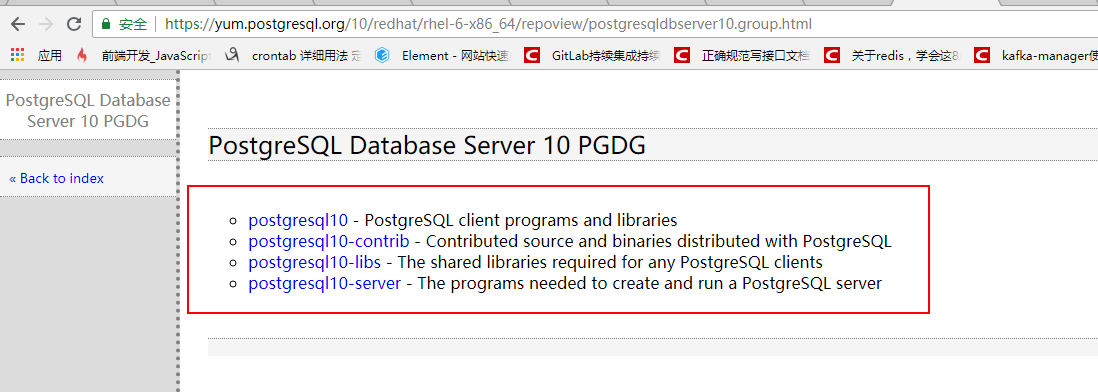This screenshot has height=392, width=1098.
Task: Click the main heading PostgreSQL Database Server 10 PGDG
Action: (427, 146)
